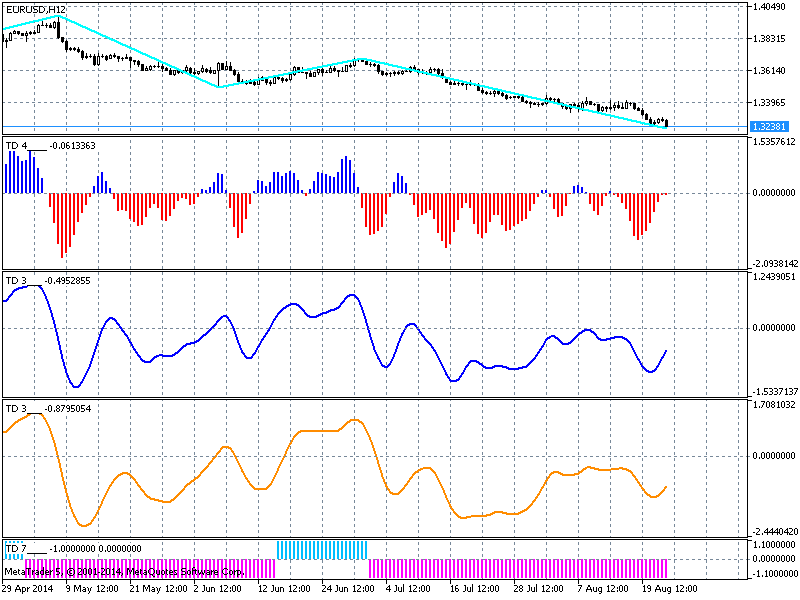Click zero level value of orange TD 3 line panel
This screenshot has width=800, height=600.
coord(774,456)
